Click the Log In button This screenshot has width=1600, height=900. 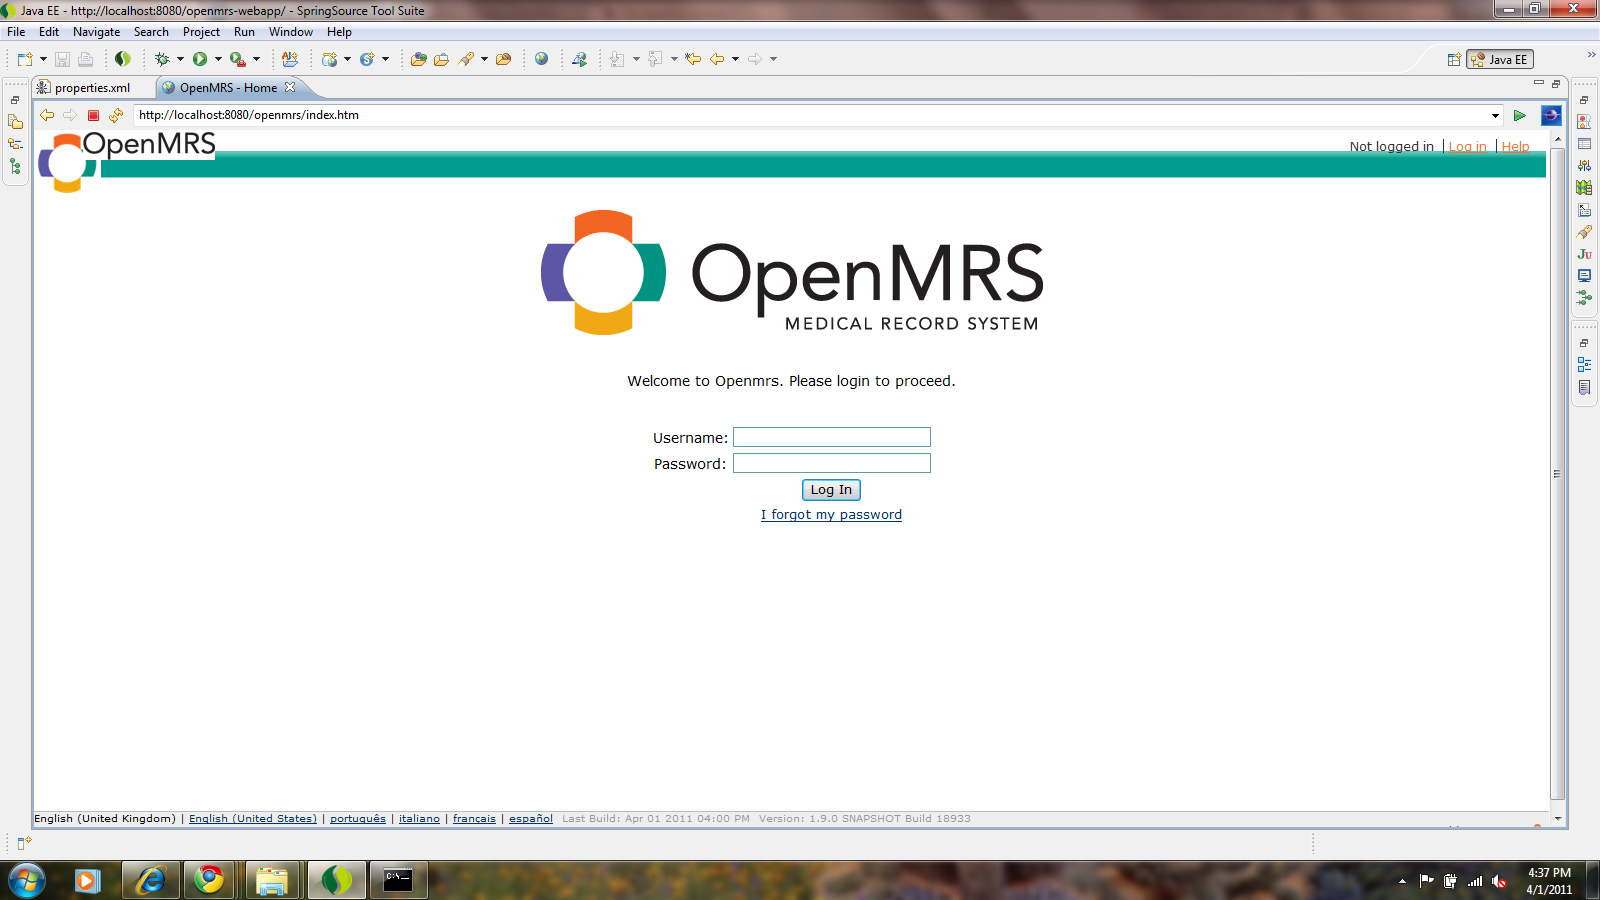(x=831, y=490)
